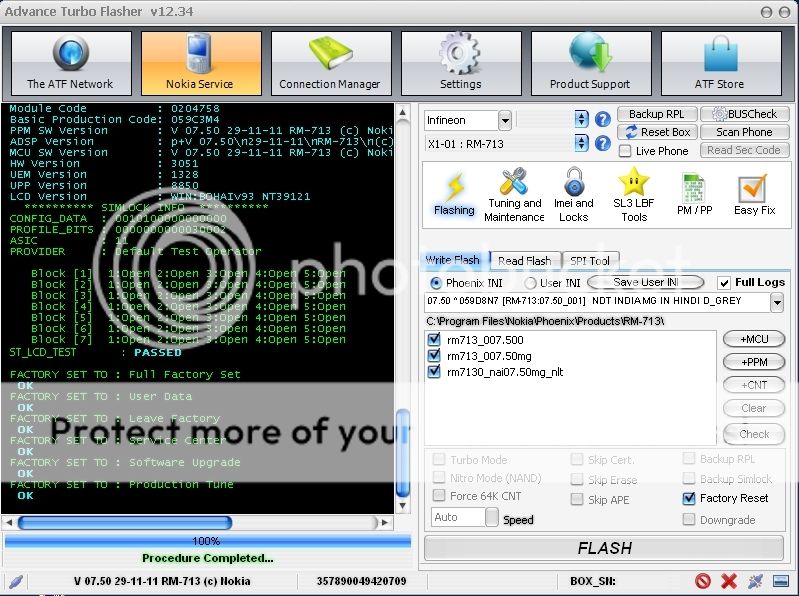Screen dimensions: 799x596
Task: Click the log vertical scrollbar thumb
Action: [403, 453]
